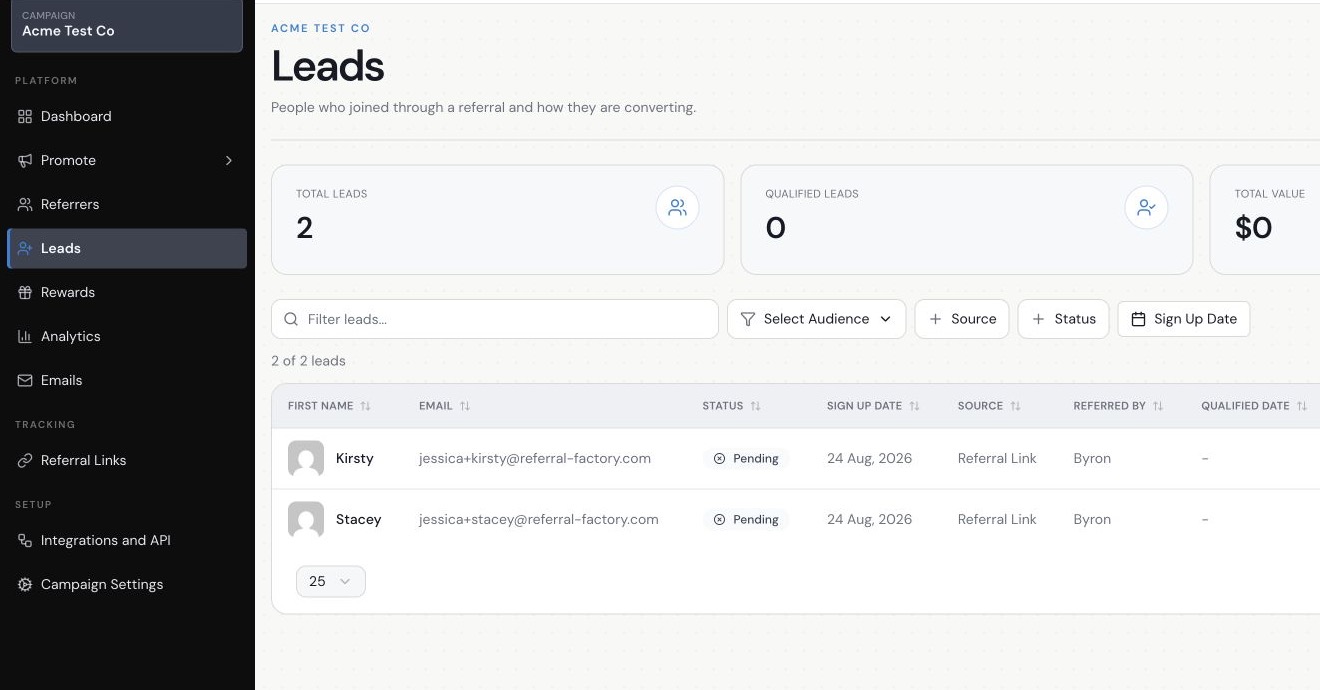This screenshot has height=690, width=1320.
Task: Go to Dashboard in sidebar
Action: click(126, 116)
